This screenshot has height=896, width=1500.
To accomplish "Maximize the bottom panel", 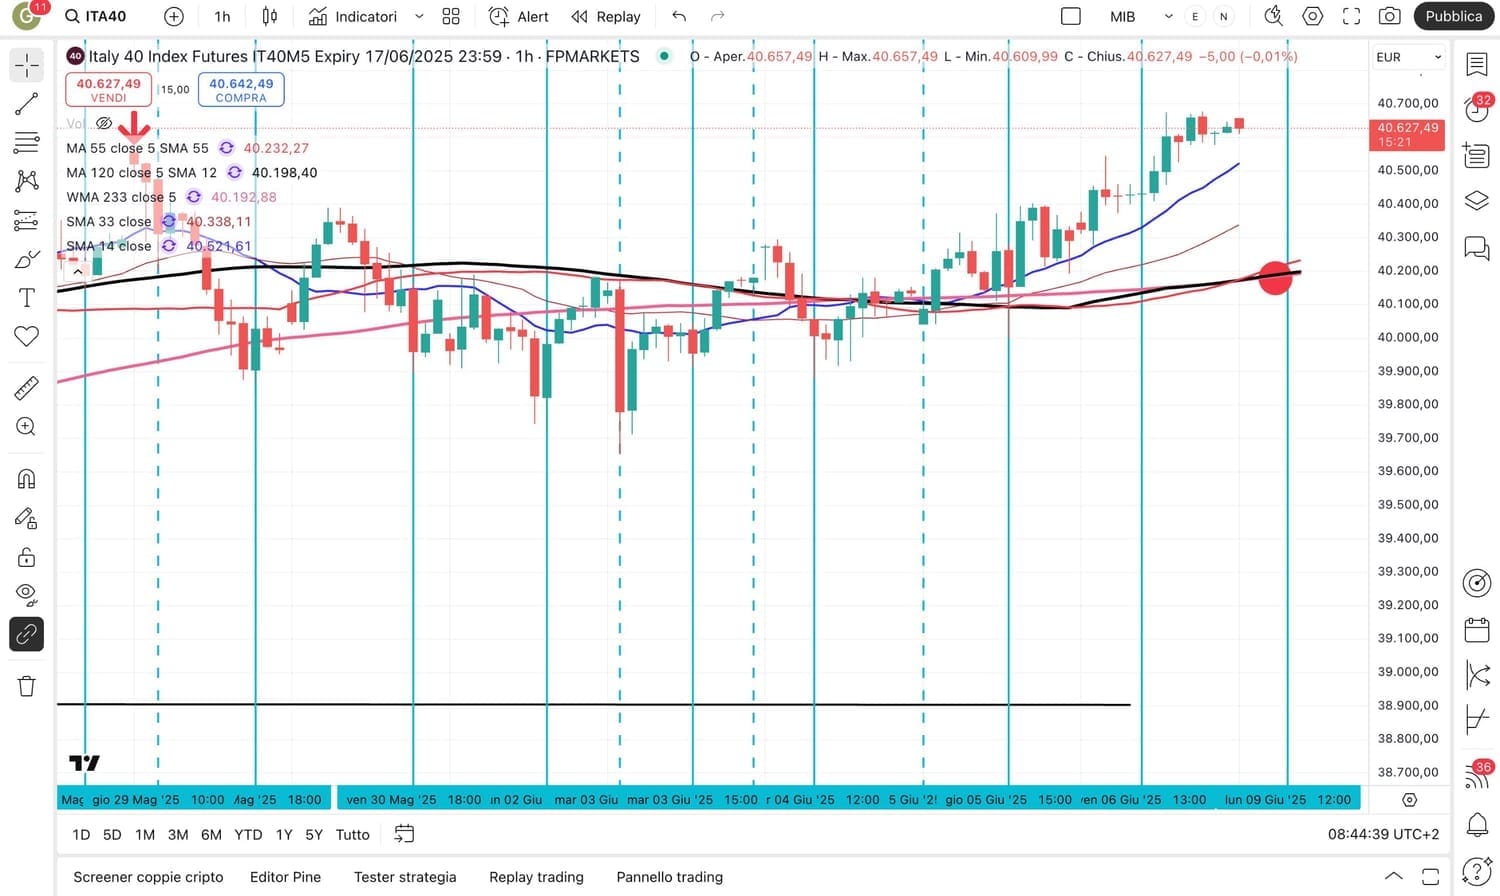I will tap(1430, 877).
